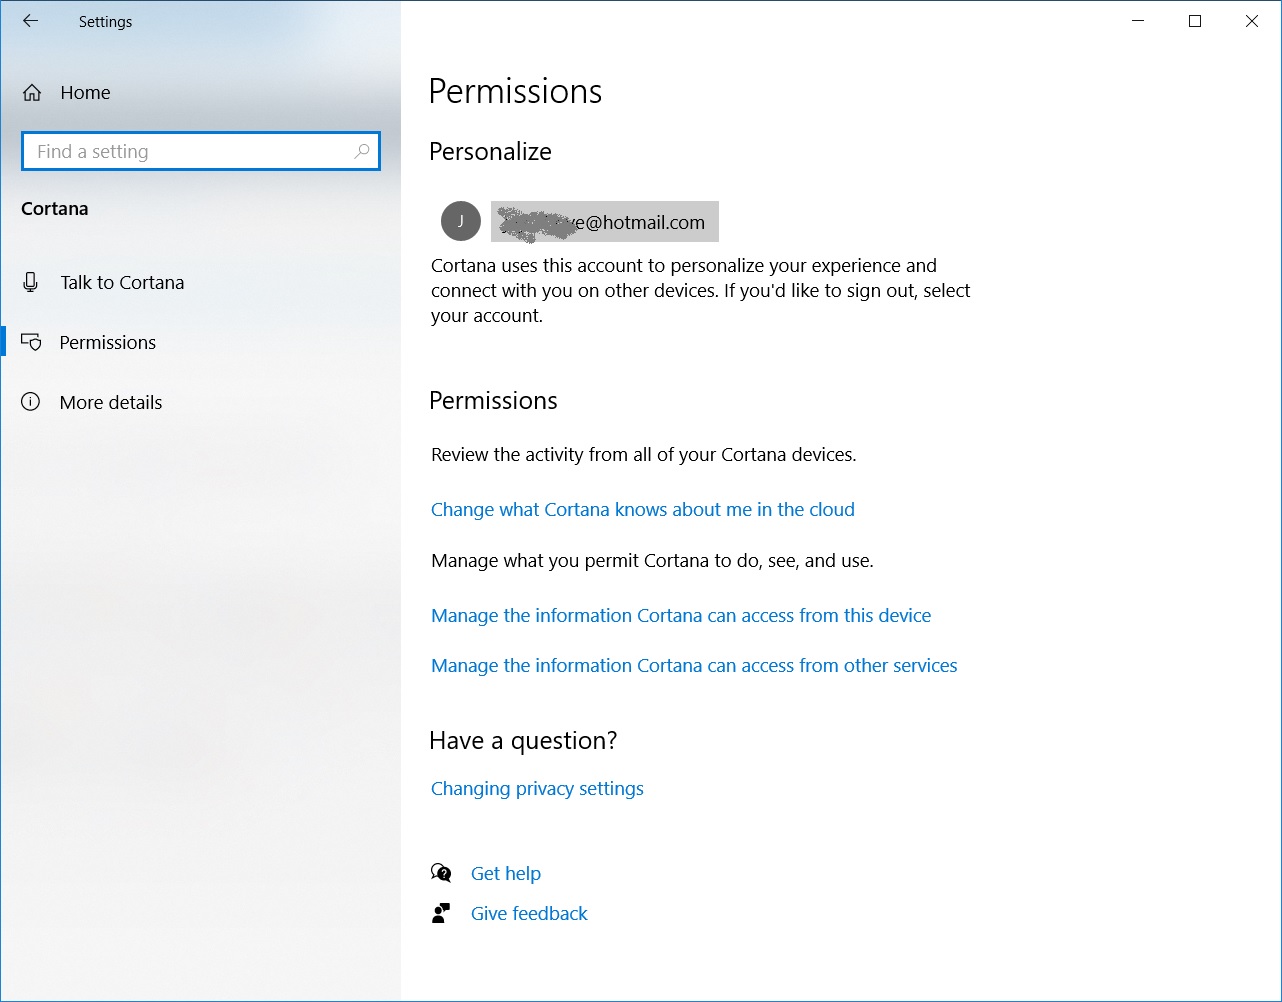Minimize the Settings window

tap(1138, 21)
